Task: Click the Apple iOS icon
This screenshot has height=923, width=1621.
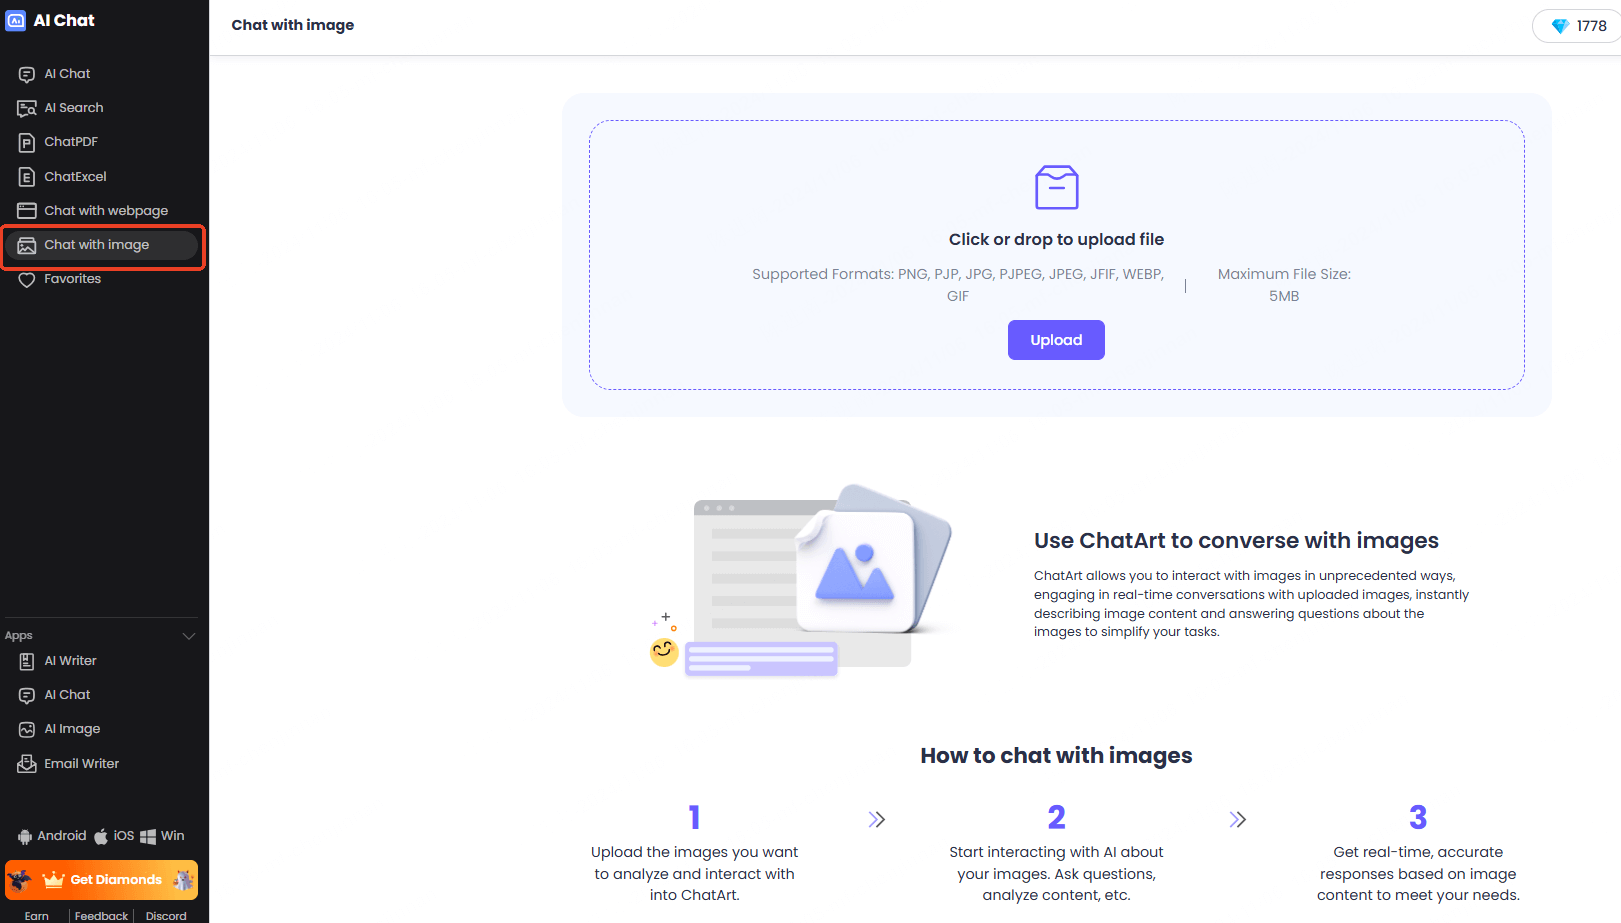Action: click(101, 836)
